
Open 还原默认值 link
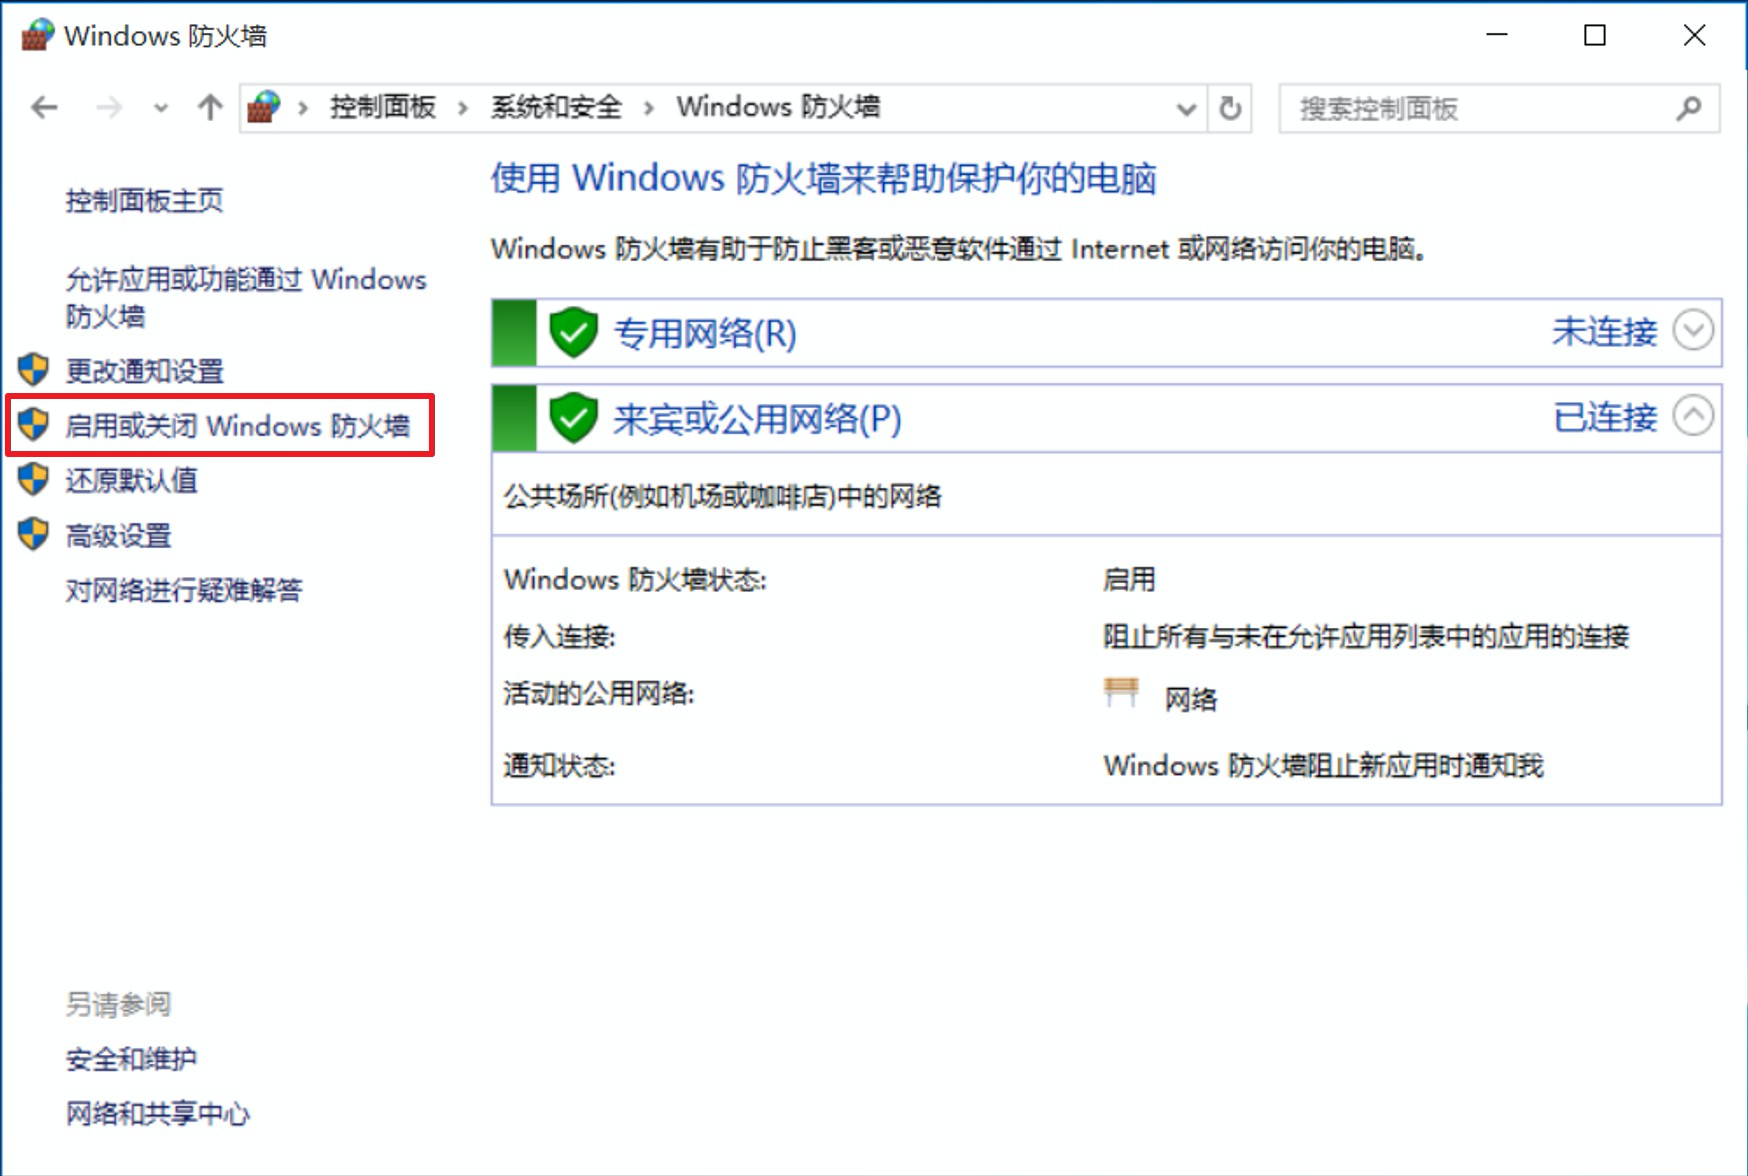click(132, 481)
